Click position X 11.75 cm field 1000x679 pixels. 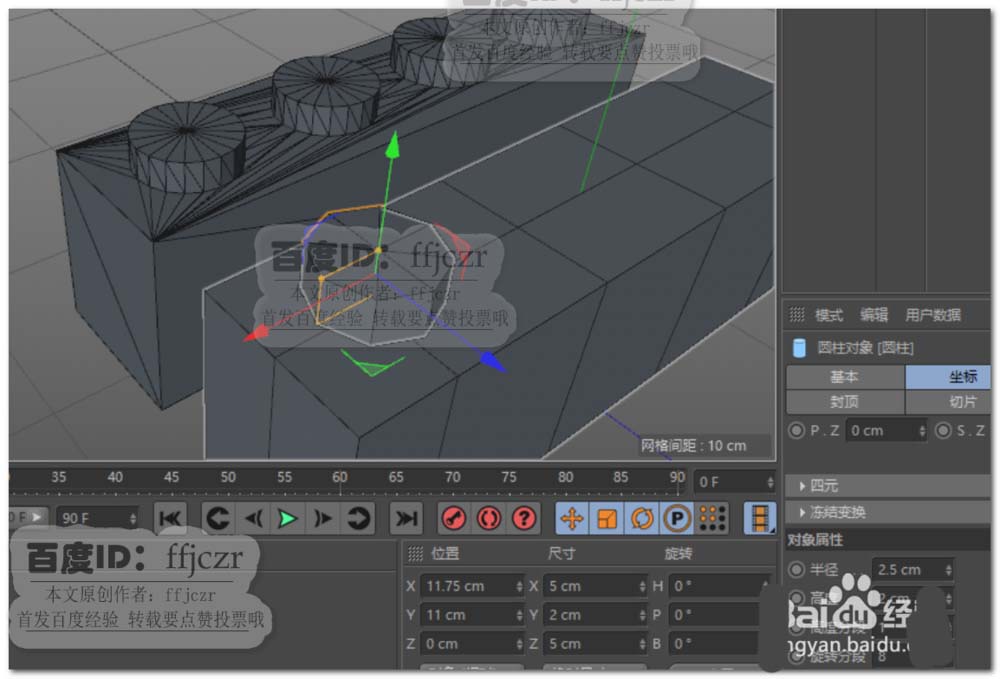click(472, 586)
